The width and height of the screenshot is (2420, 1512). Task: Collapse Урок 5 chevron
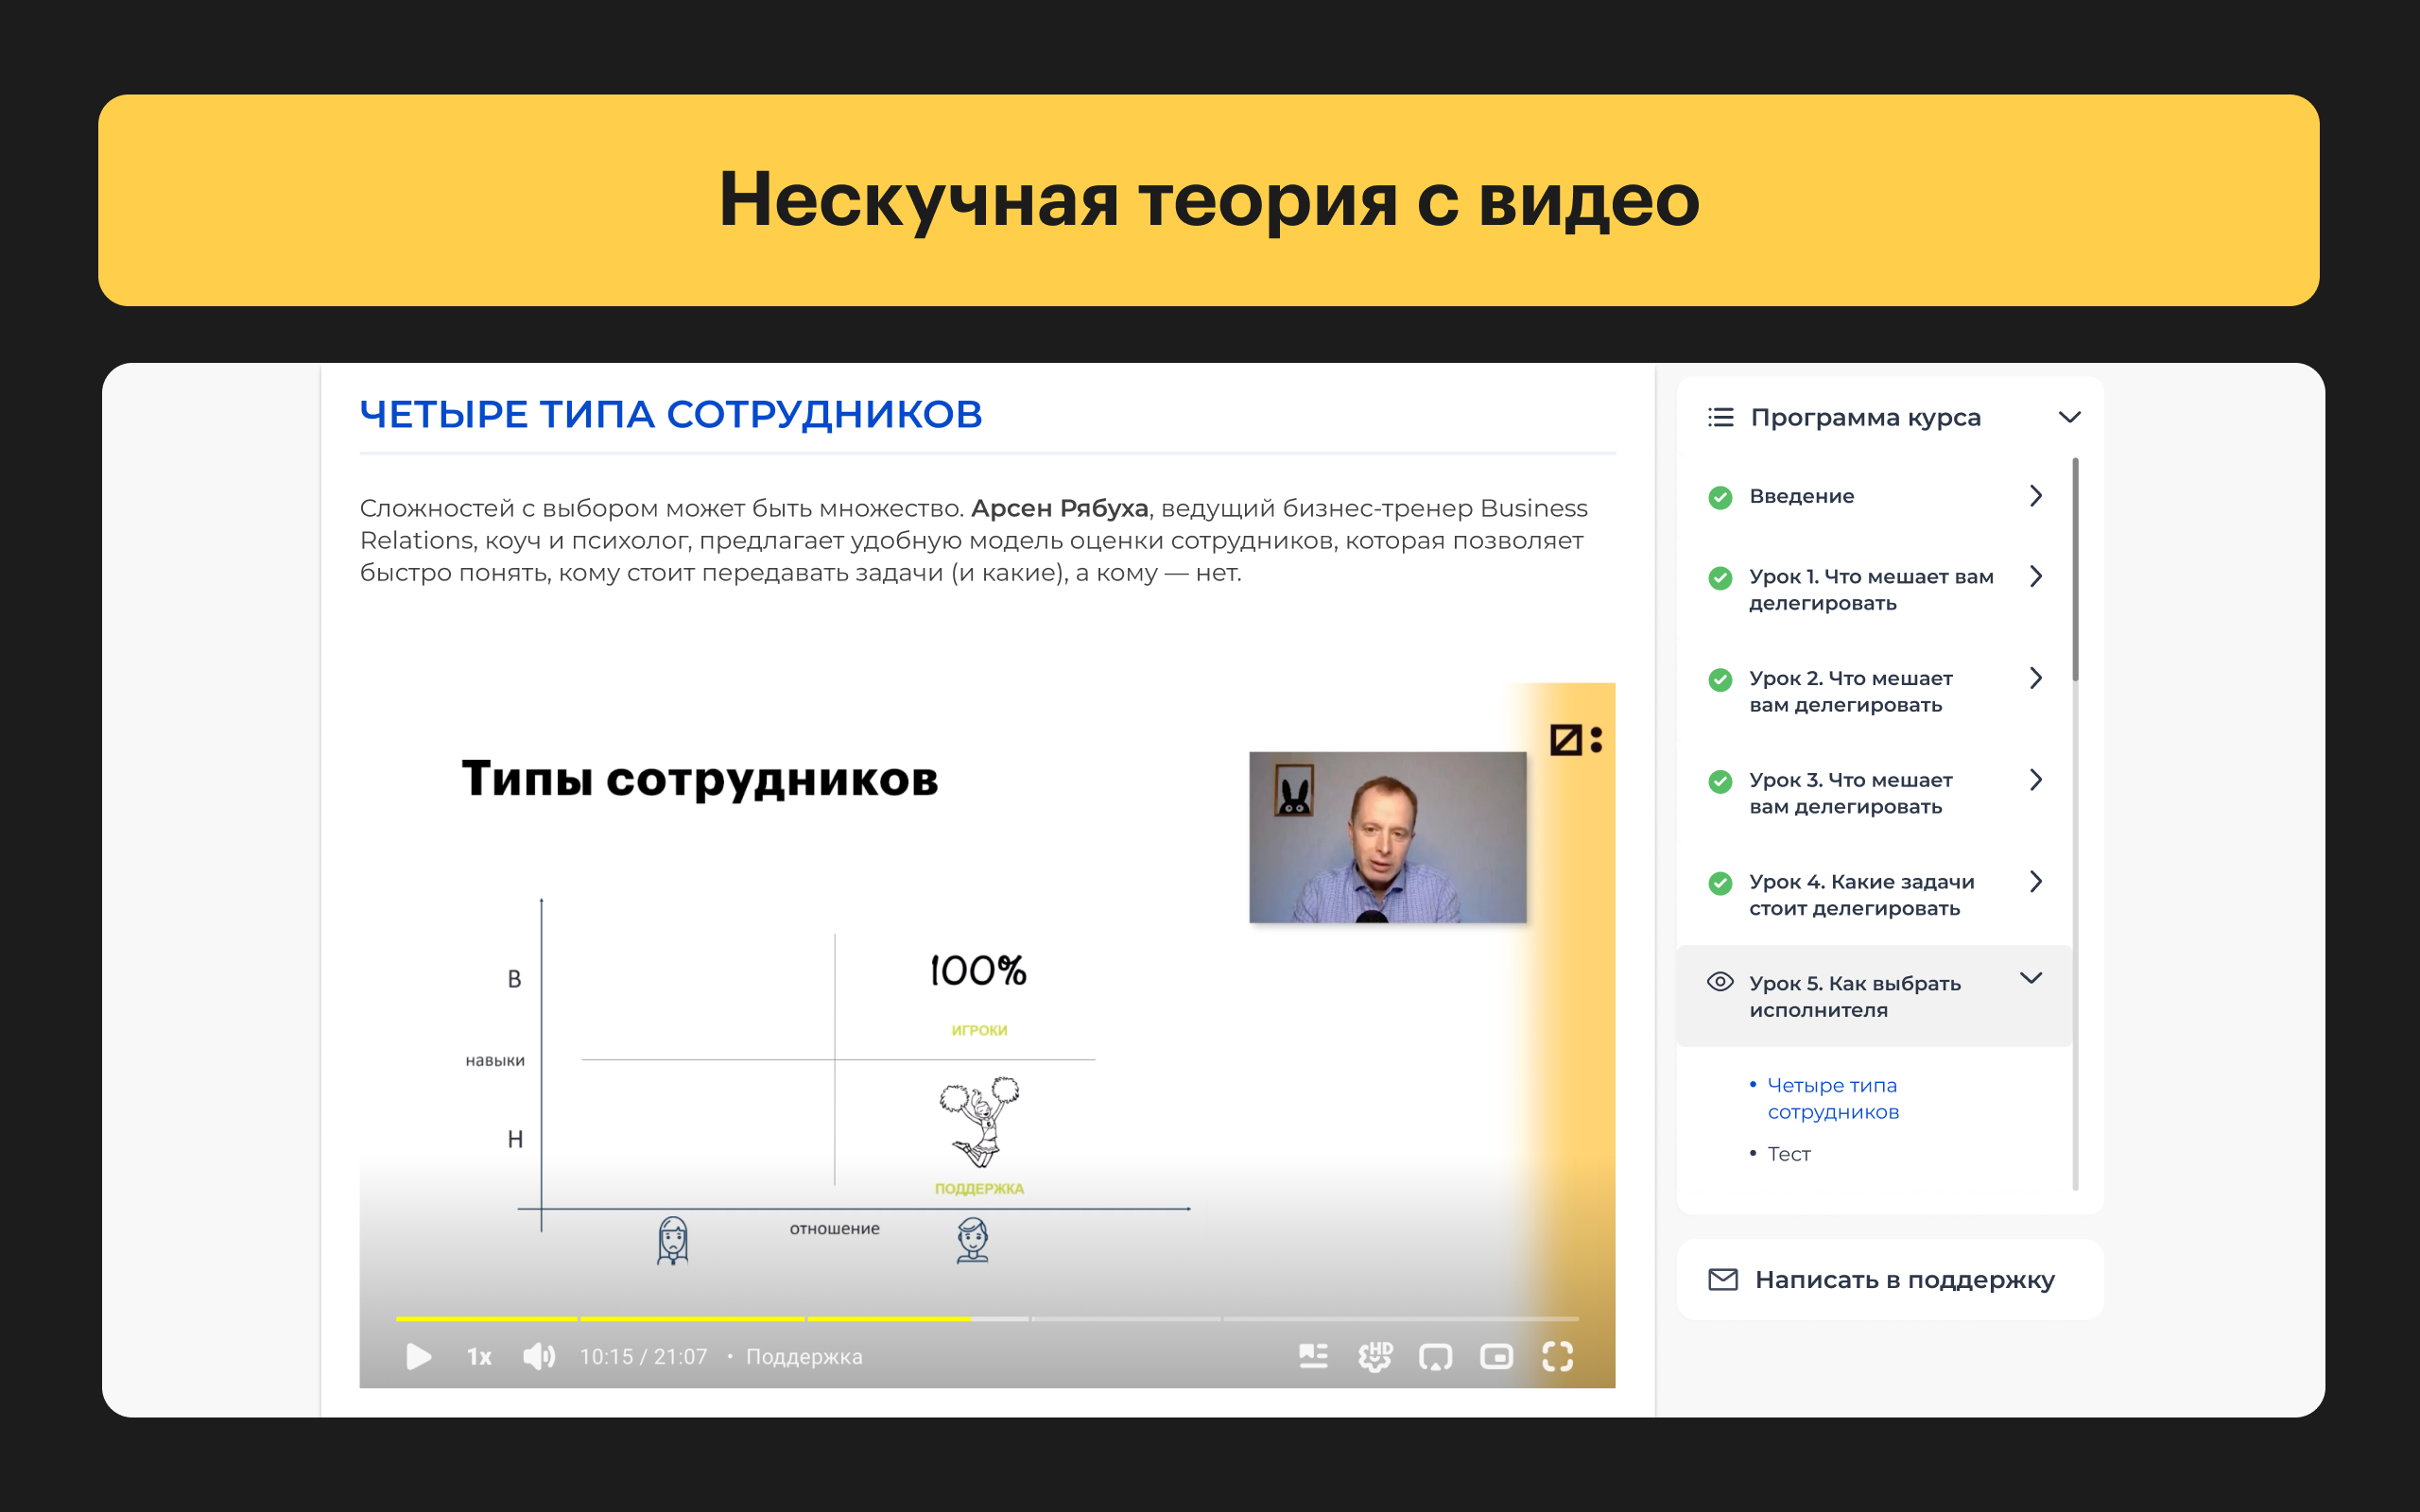click(2031, 978)
